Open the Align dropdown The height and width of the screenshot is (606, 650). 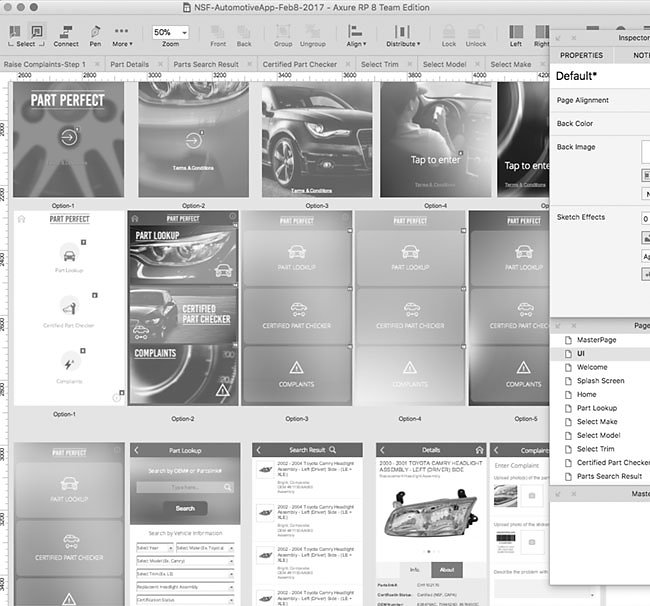356,36
